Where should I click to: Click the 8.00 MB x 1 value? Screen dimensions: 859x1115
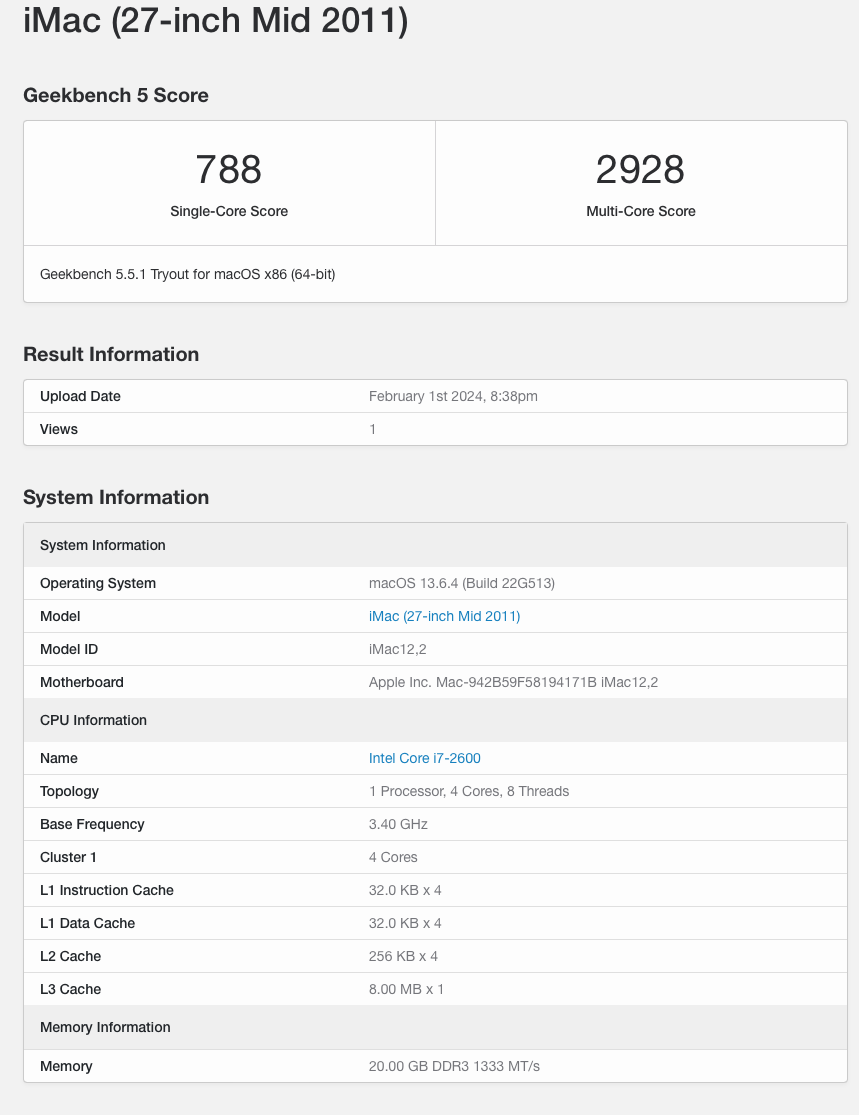coord(406,990)
